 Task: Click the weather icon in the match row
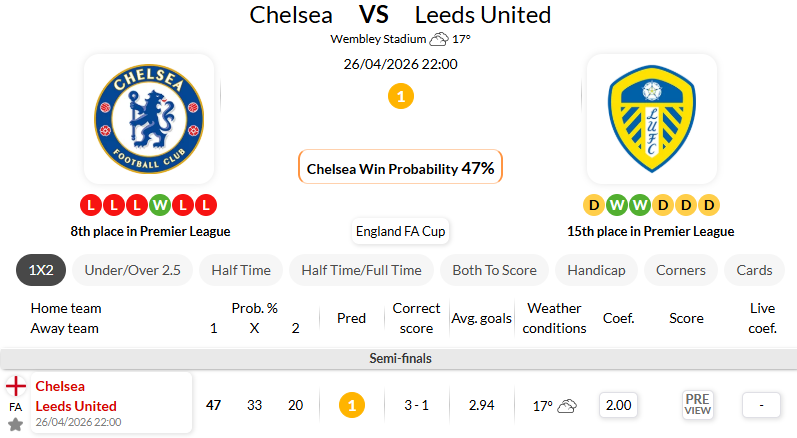(567, 406)
